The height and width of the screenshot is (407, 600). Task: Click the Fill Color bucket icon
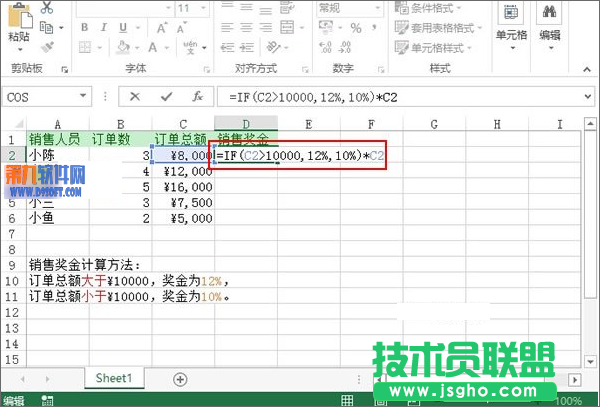click(x=123, y=47)
